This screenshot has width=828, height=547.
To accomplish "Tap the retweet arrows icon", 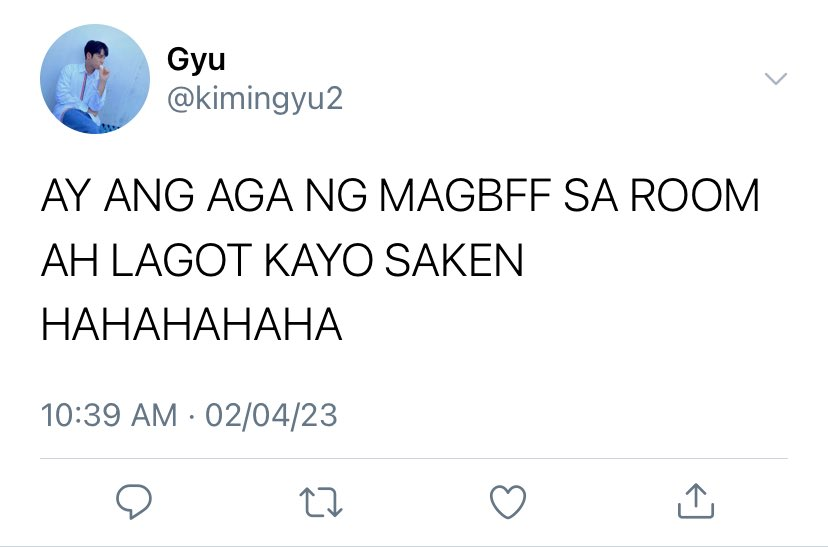I will (x=321, y=502).
